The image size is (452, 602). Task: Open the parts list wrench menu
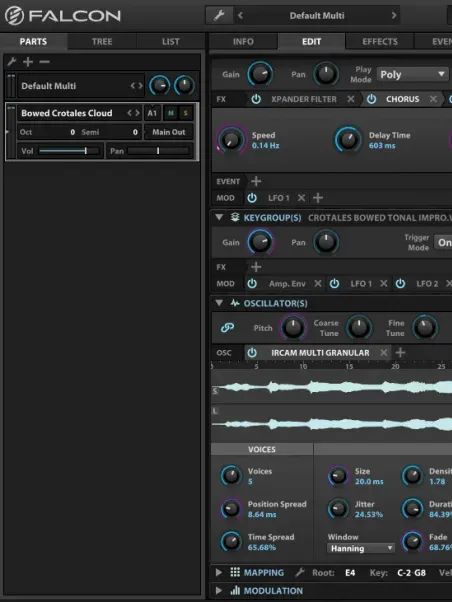point(12,61)
